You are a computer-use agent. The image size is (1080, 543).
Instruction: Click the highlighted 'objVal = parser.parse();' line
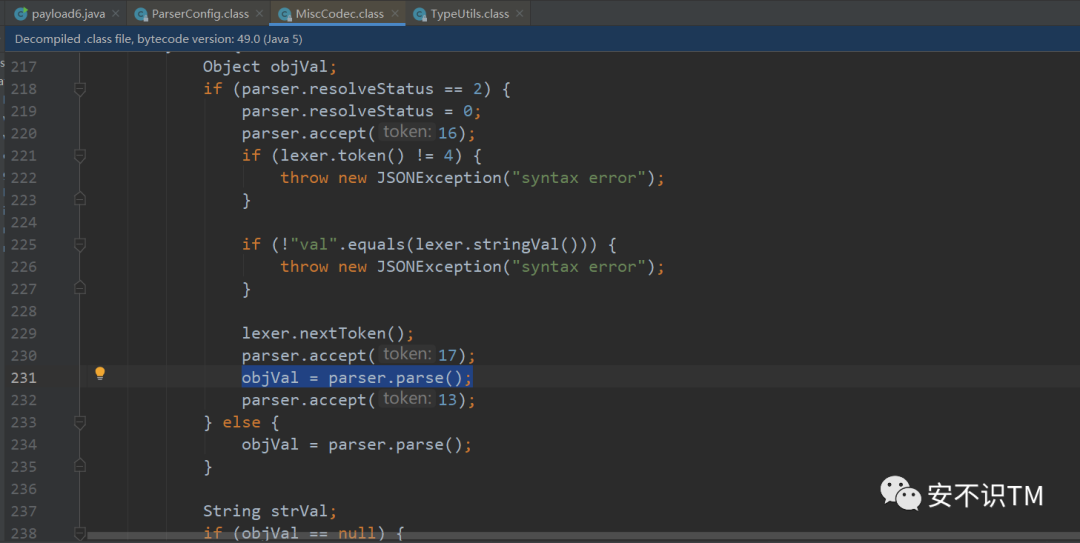pyautogui.click(x=357, y=378)
